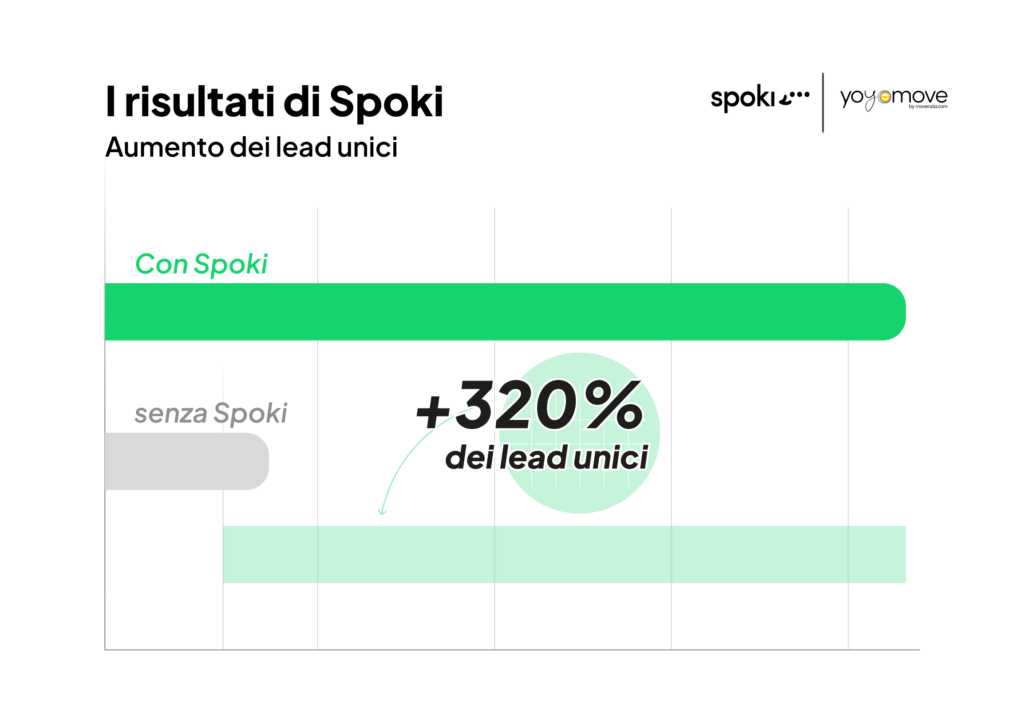The width and height of the screenshot is (1024, 724).
Task: Click the yellow emoji in yoyomove logo
Action: (x=885, y=97)
